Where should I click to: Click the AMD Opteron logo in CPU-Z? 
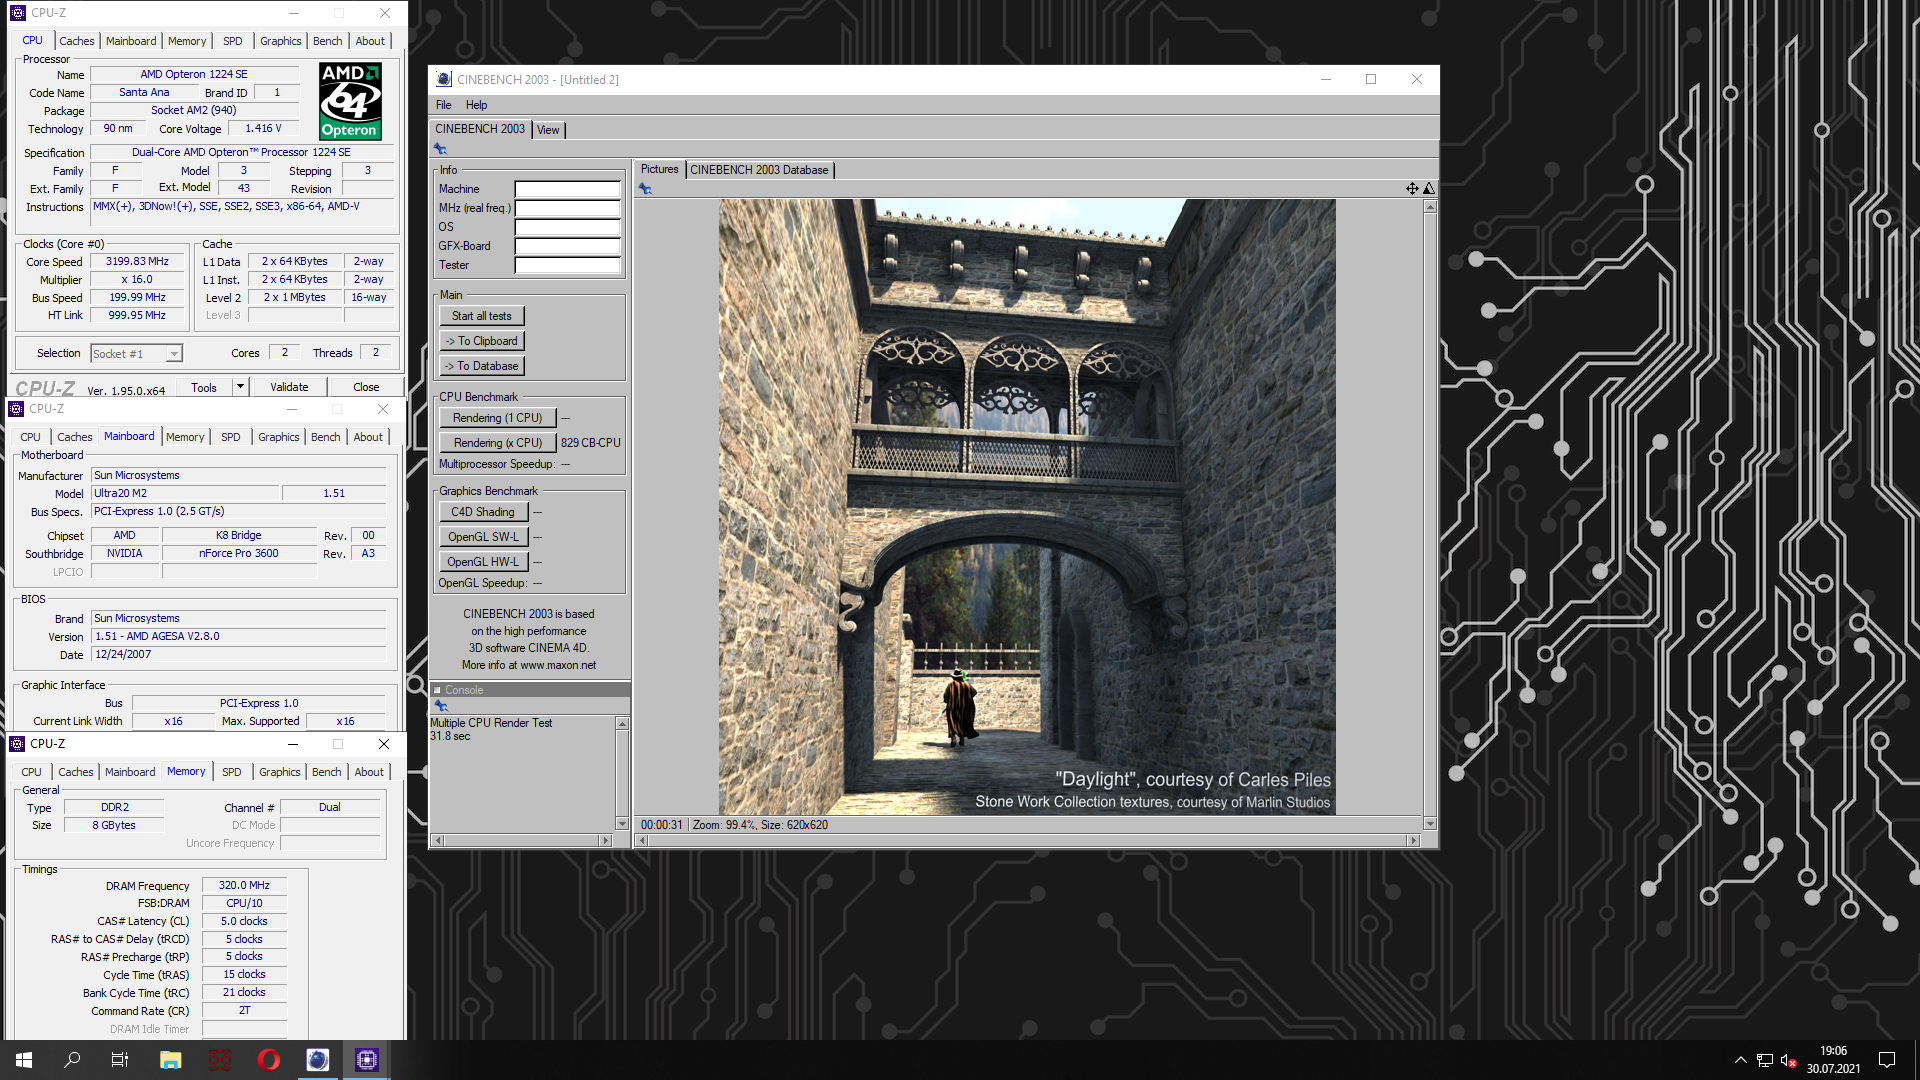click(350, 101)
